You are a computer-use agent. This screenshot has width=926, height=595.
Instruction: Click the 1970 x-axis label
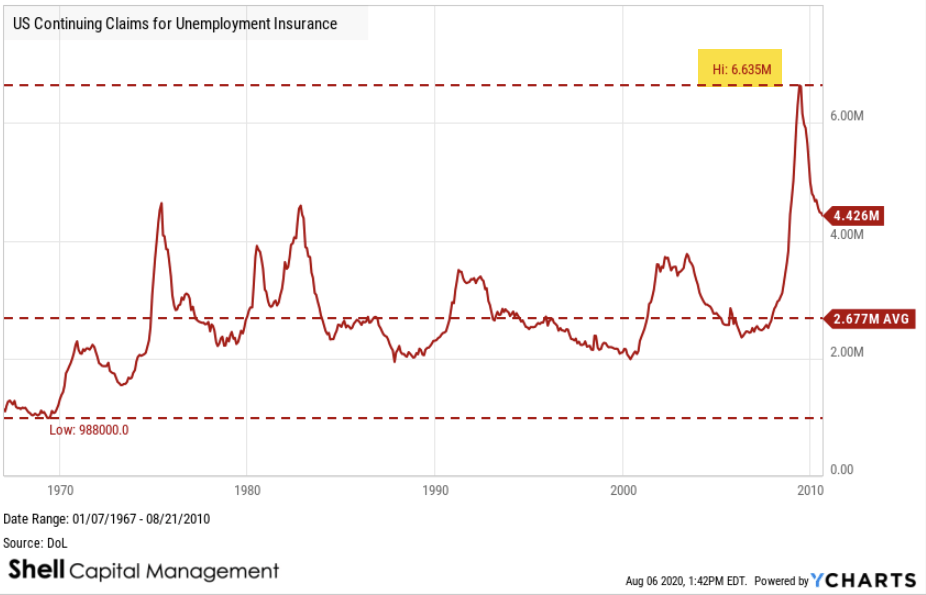tap(59, 491)
